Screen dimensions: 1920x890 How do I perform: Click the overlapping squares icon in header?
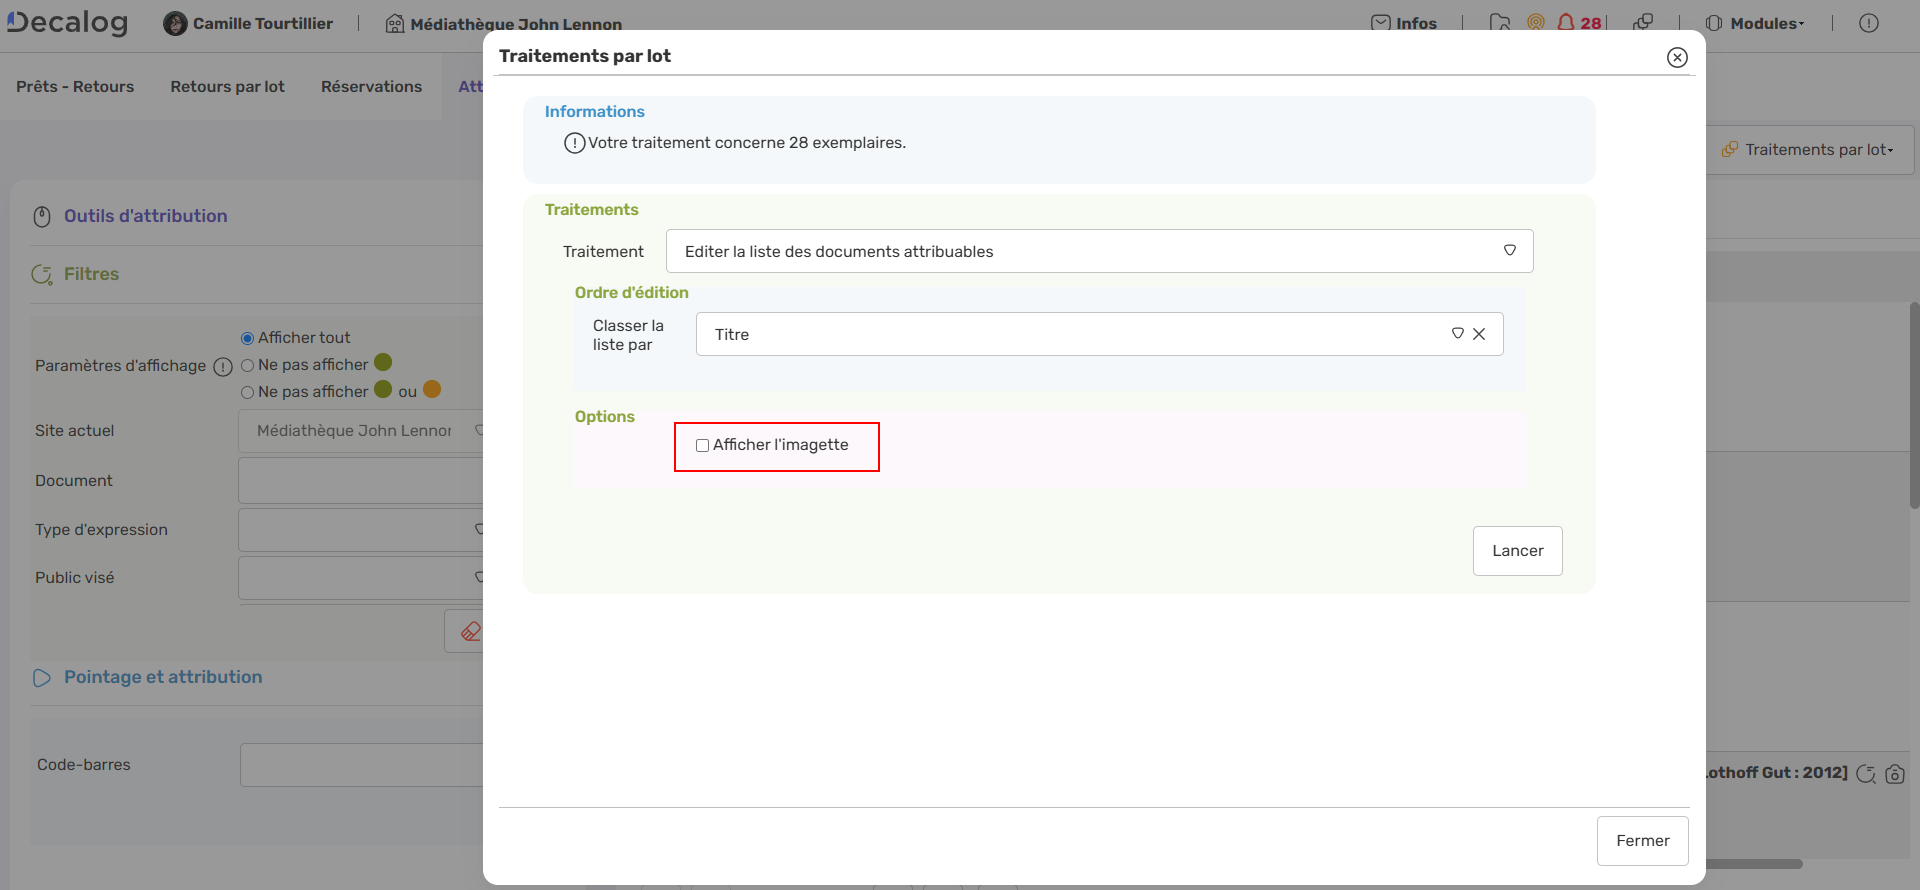(1643, 22)
